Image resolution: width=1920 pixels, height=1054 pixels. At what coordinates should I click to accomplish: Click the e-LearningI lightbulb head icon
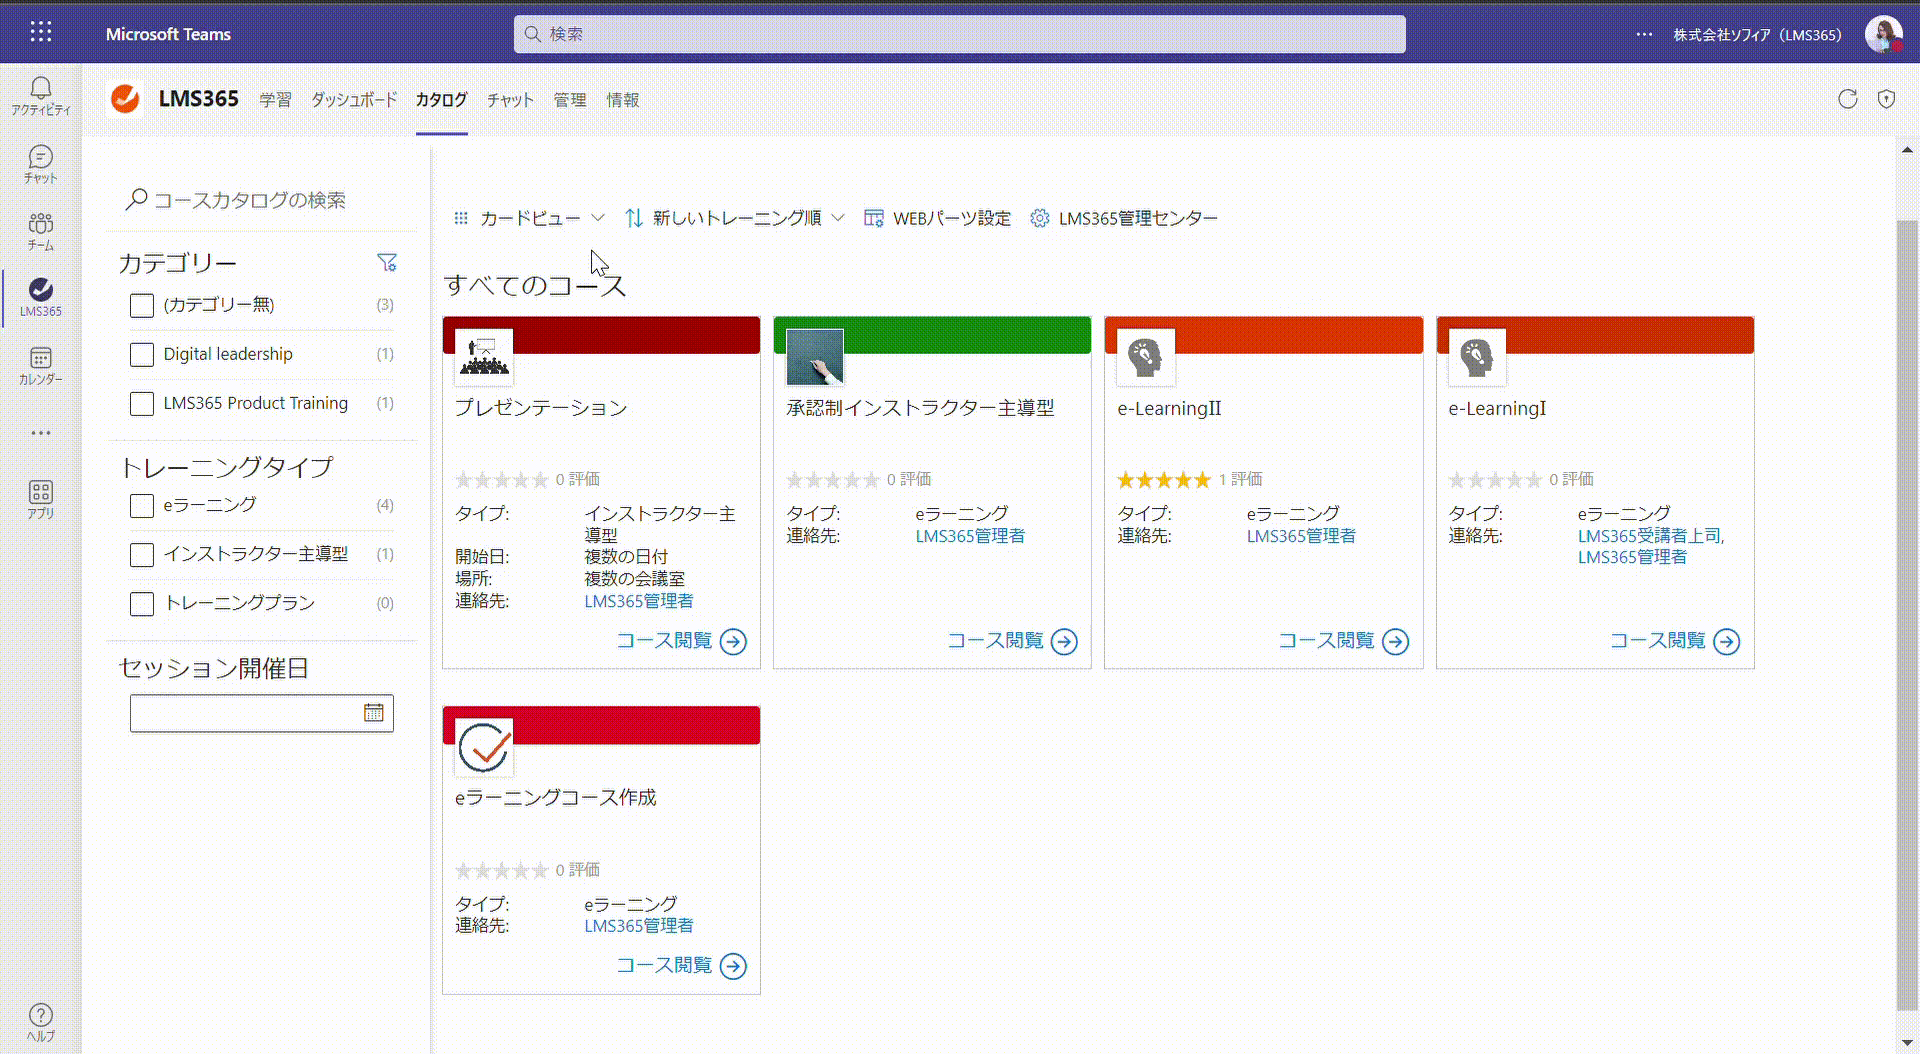click(1477, 357)
